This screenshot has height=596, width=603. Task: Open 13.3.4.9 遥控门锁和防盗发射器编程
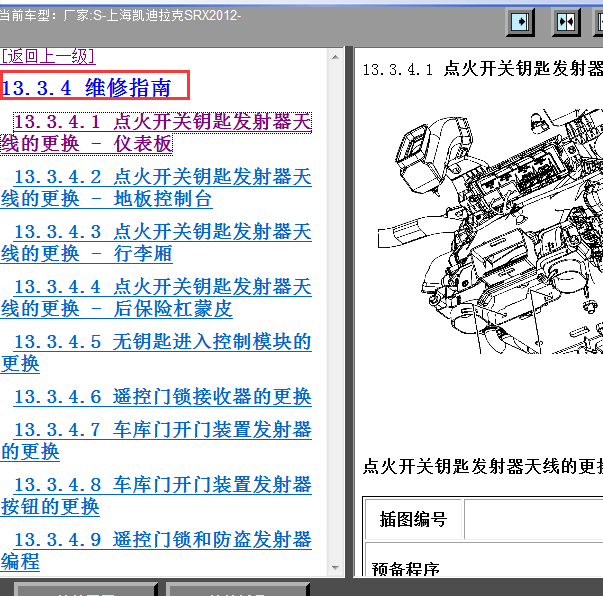click(x=156, y=551)
